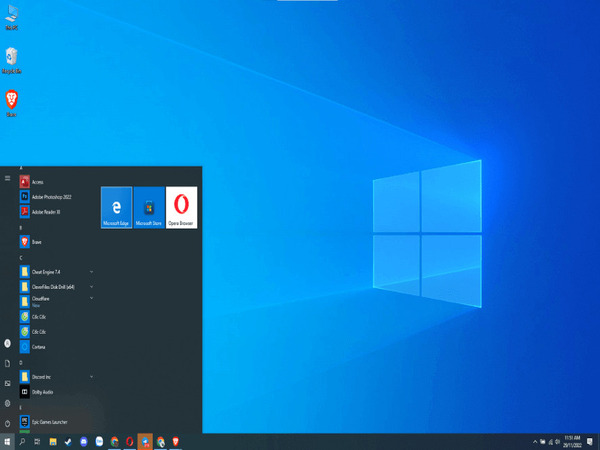Click the Start button in the taskbar
The height and width of the screenshot is (450, 600).
coord(7,441)
